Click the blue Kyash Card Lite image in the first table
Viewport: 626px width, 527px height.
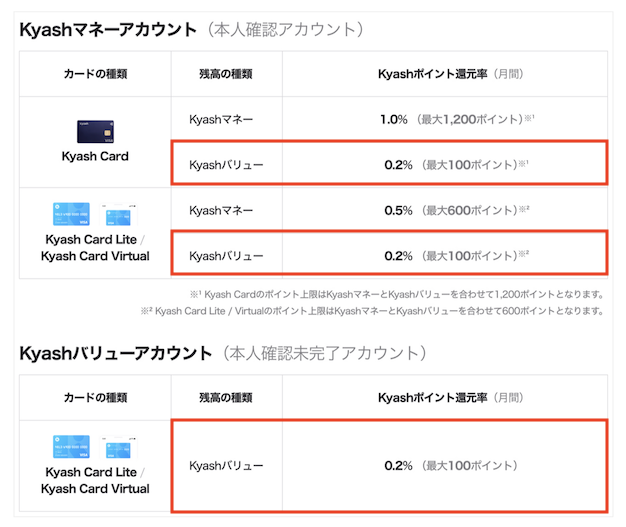pos(71,213)
